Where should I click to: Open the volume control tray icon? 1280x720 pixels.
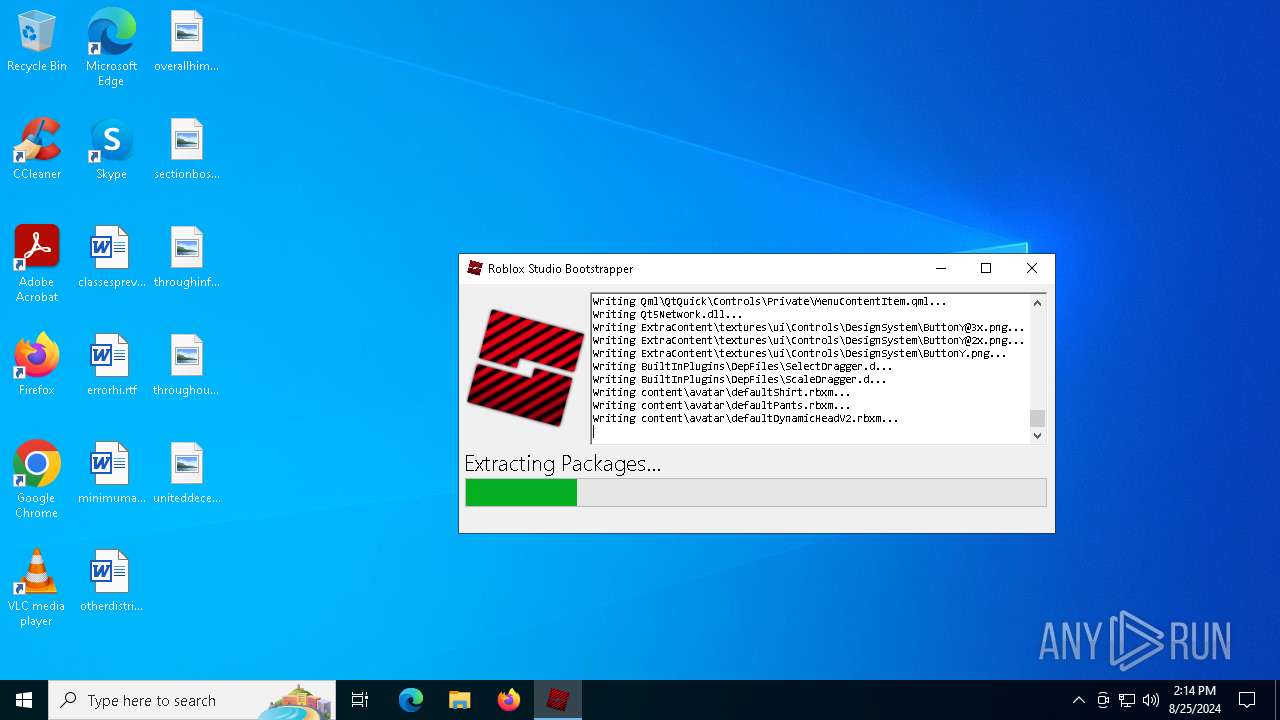(x=1151, y=700)
